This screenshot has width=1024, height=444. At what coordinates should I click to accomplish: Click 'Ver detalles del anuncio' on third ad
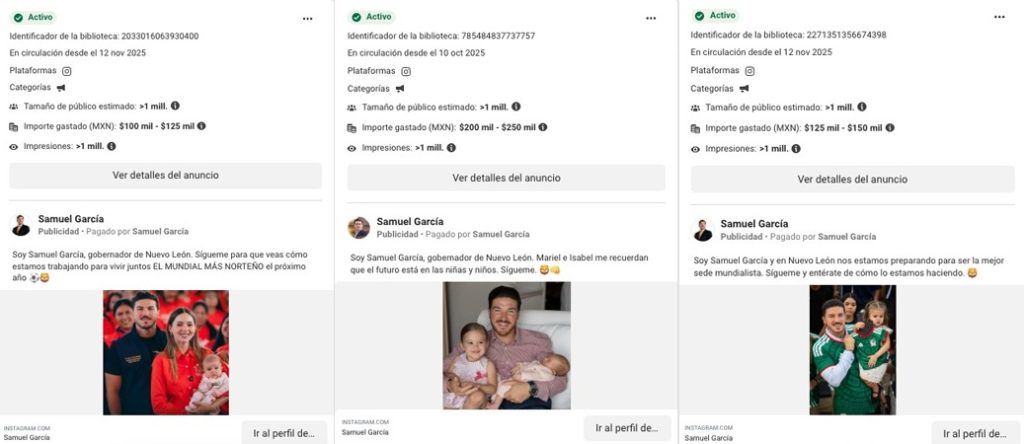[852, 179]
